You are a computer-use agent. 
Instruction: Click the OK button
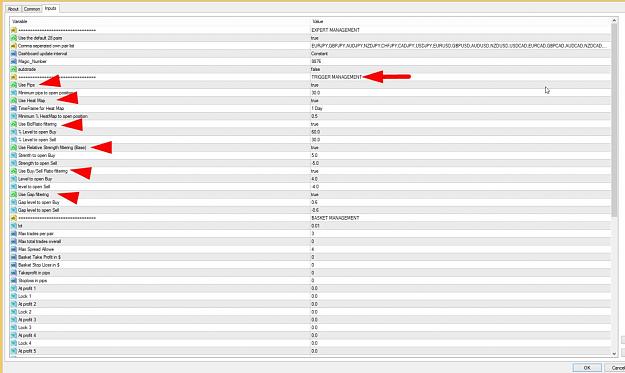tap(587, 367)
